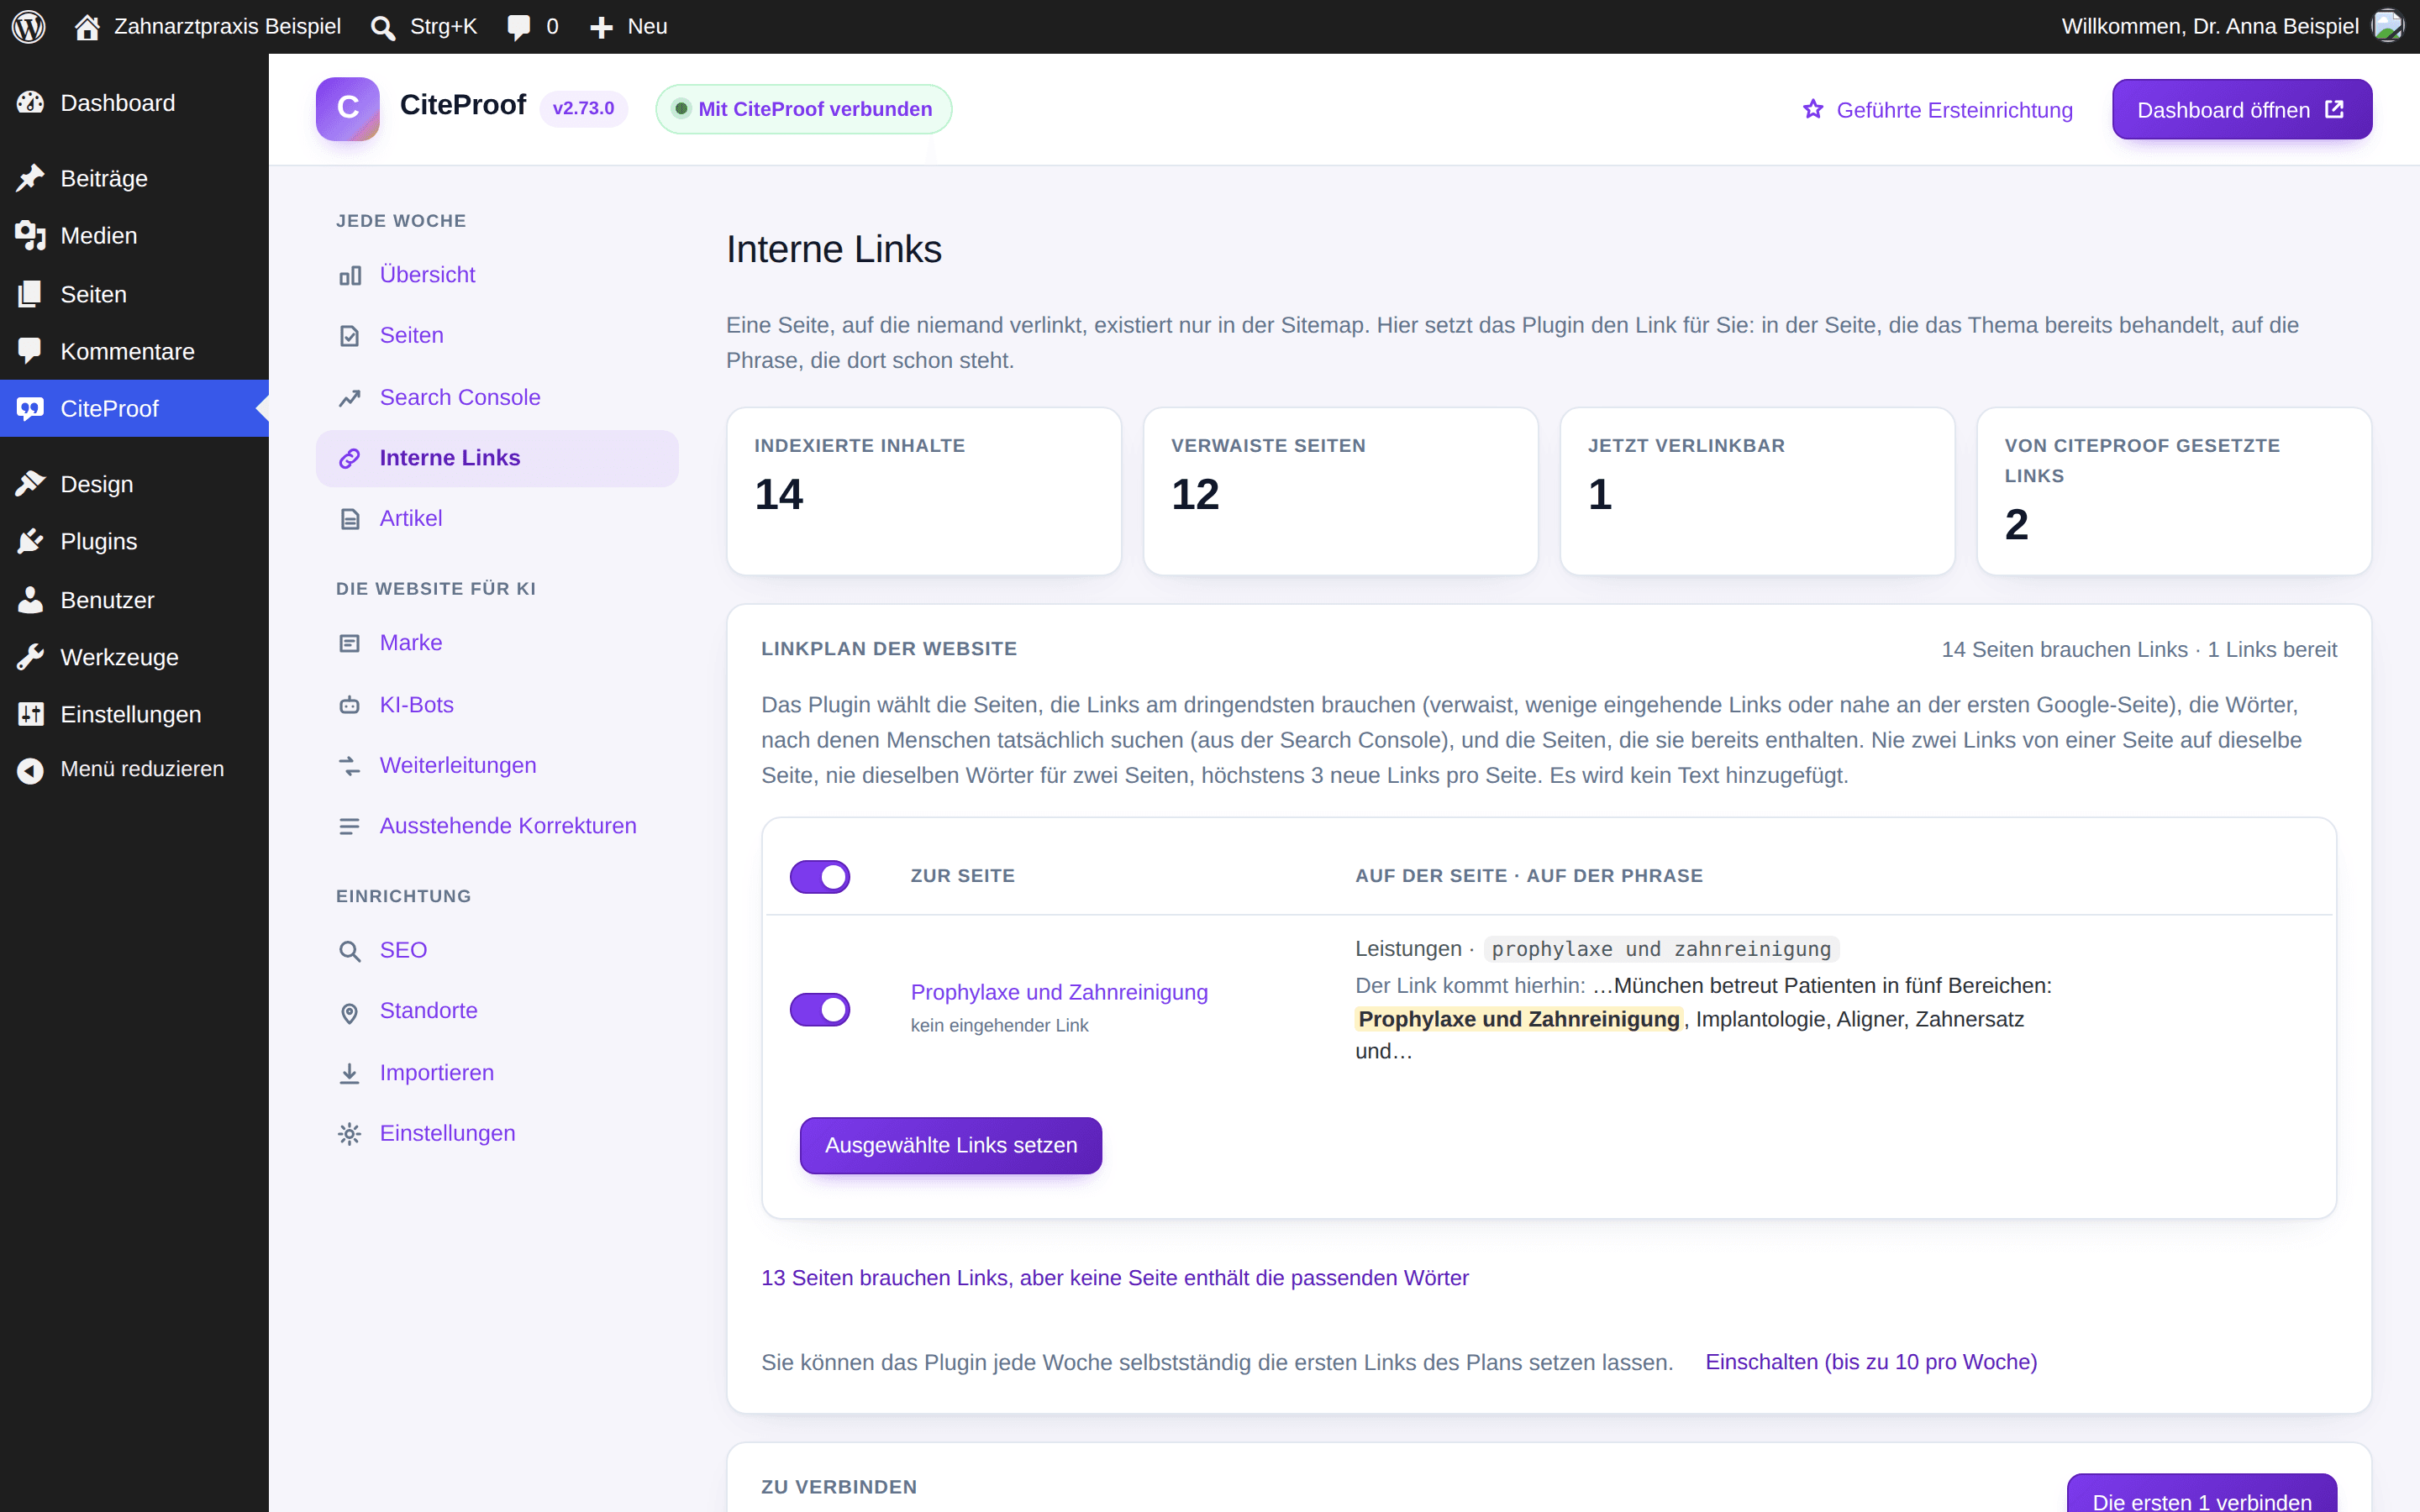Click the comments bubble icon in admin bar

(x=518, y=27)
